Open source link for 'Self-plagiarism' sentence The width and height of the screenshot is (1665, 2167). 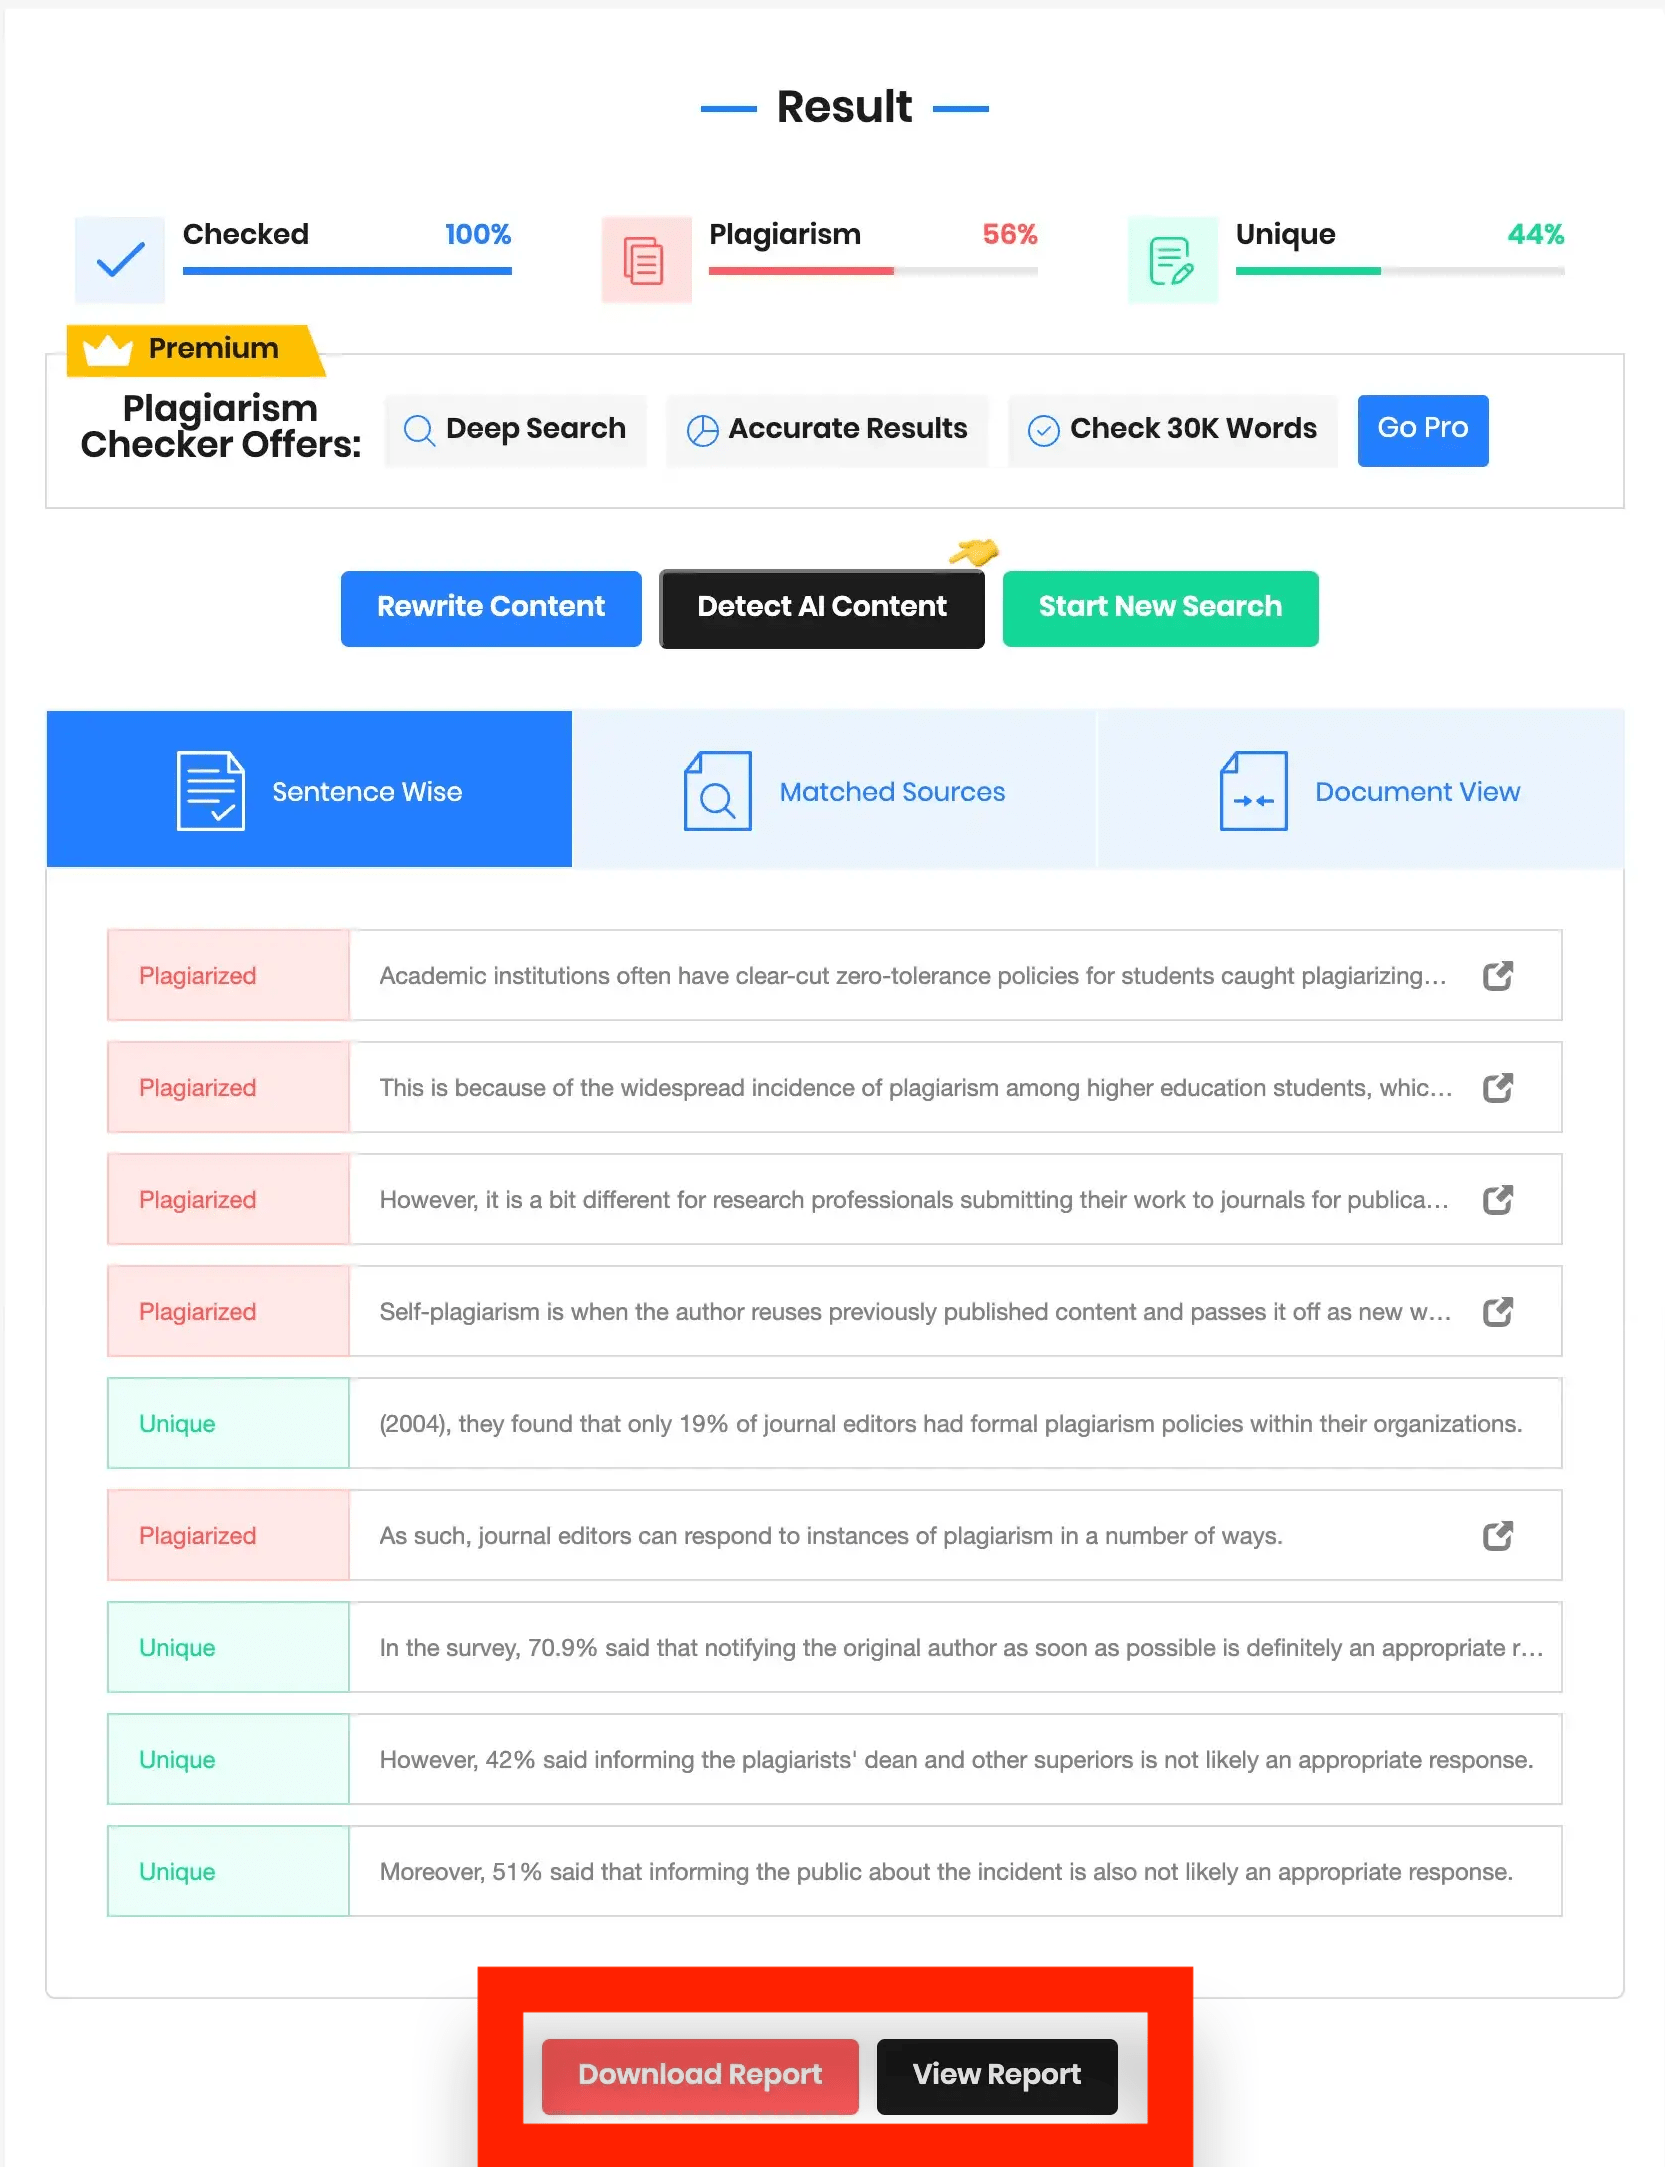coord(1497,1311)
